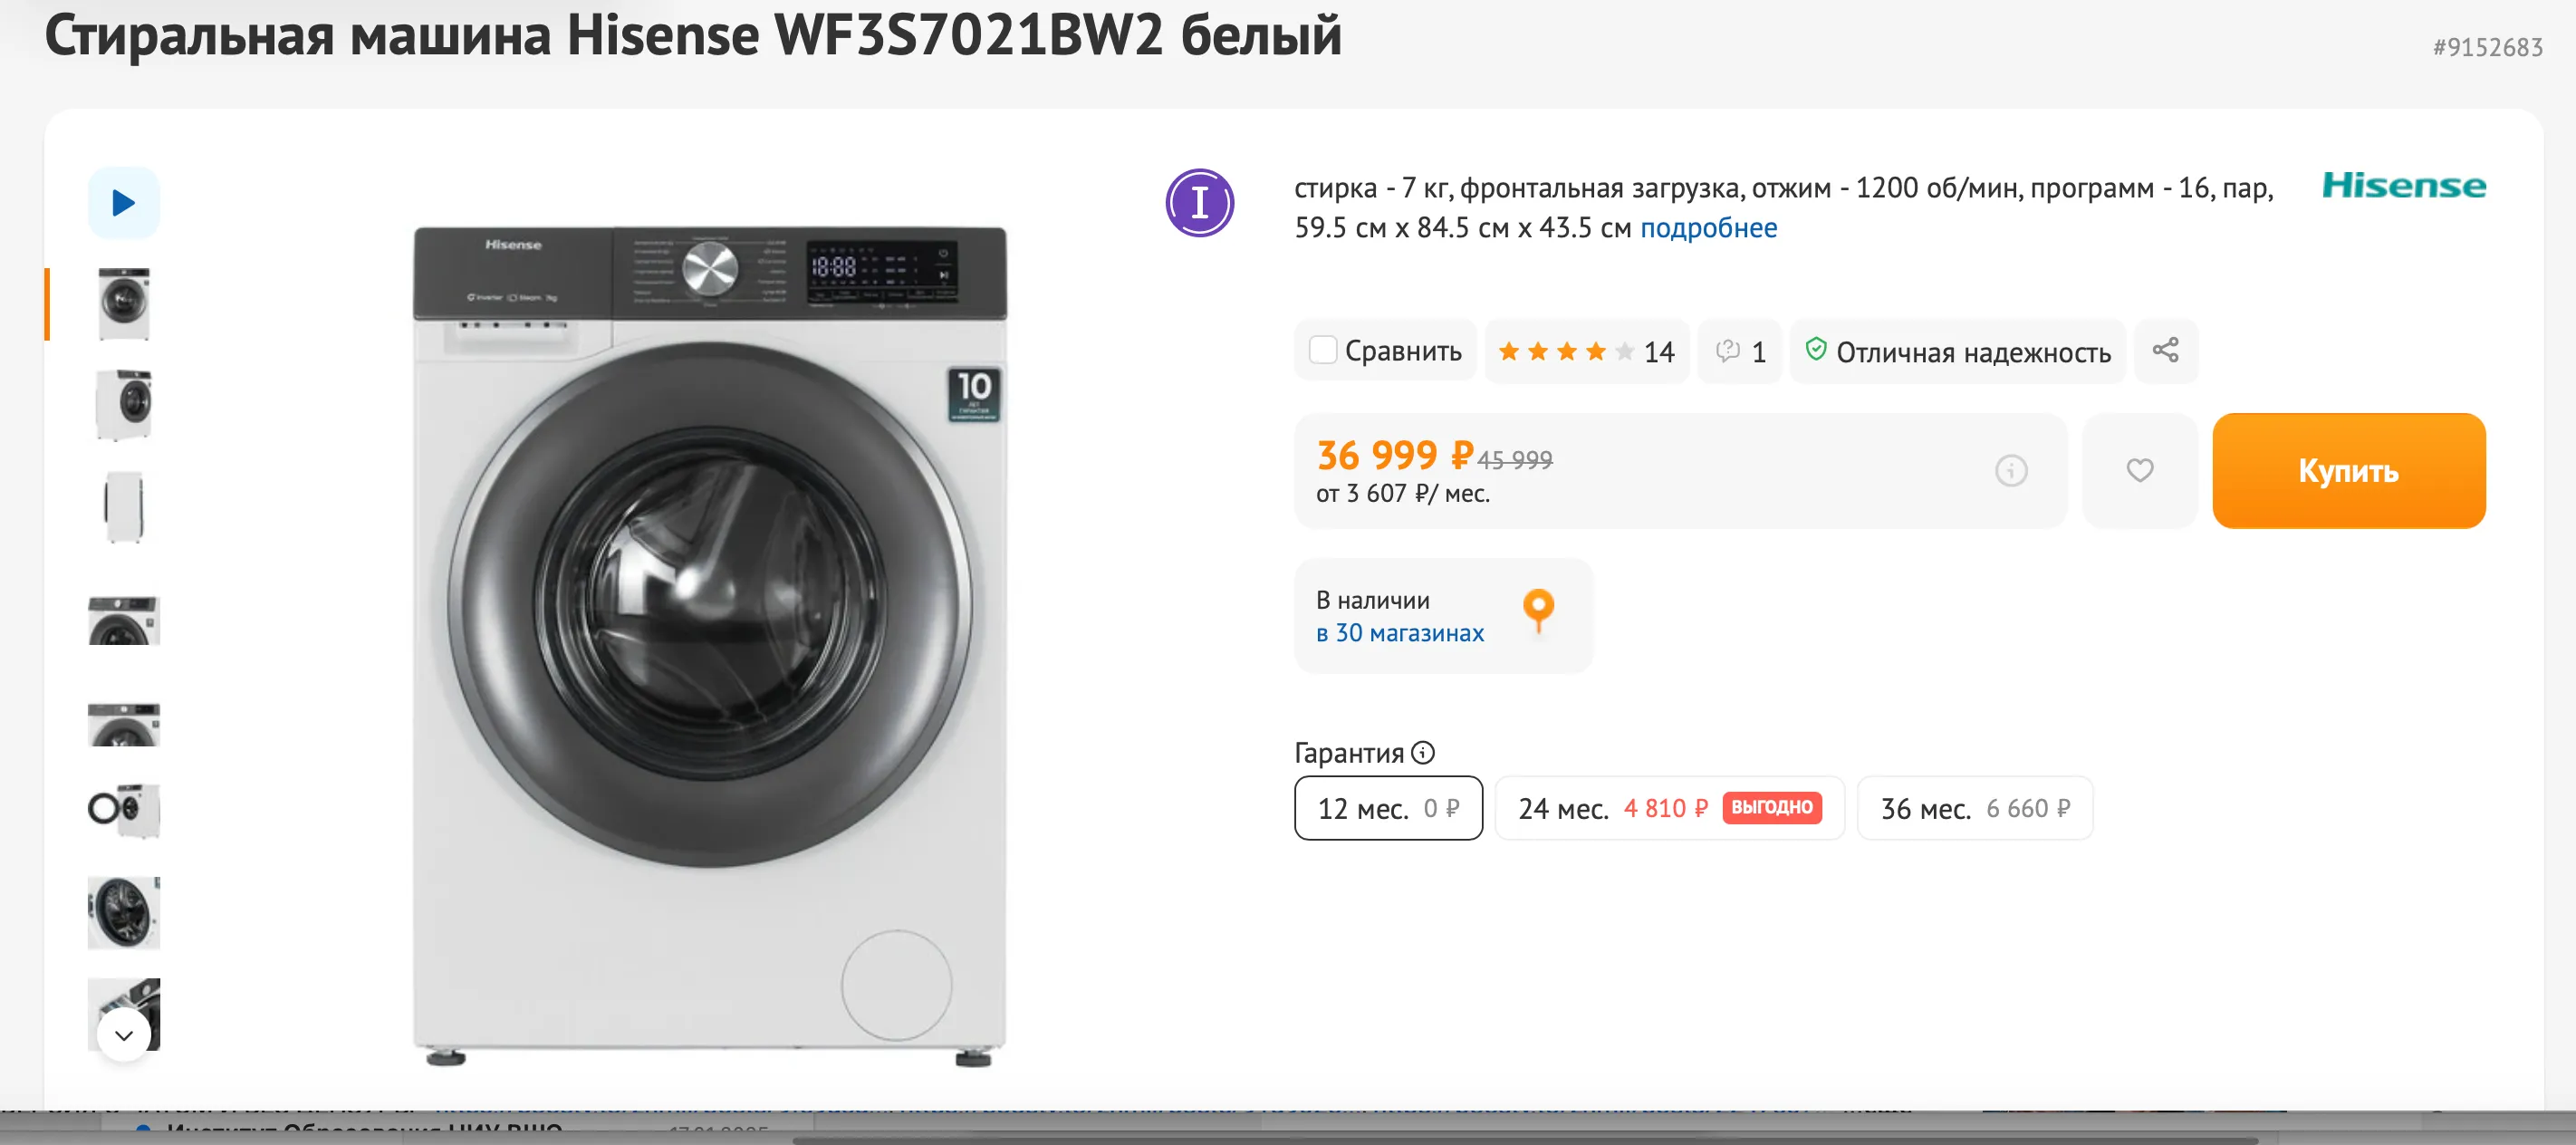Open price info circle icon
The width and height of the screenshot is (2576, 1145).
click(2011, 471)
